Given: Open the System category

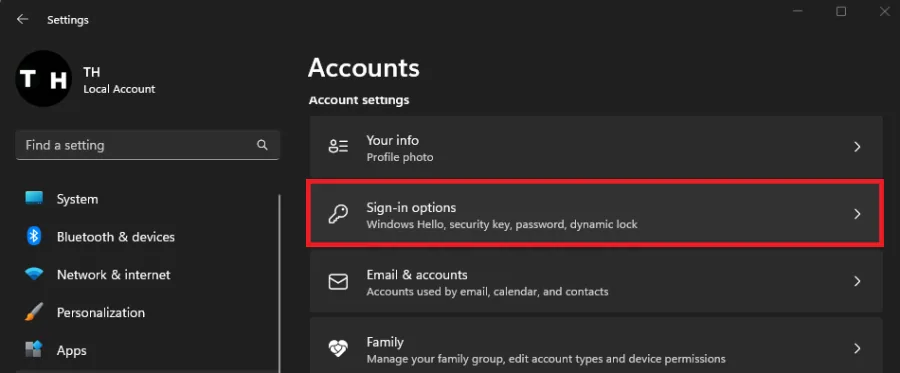Looking at the screenshot, I should pos(77,199).
